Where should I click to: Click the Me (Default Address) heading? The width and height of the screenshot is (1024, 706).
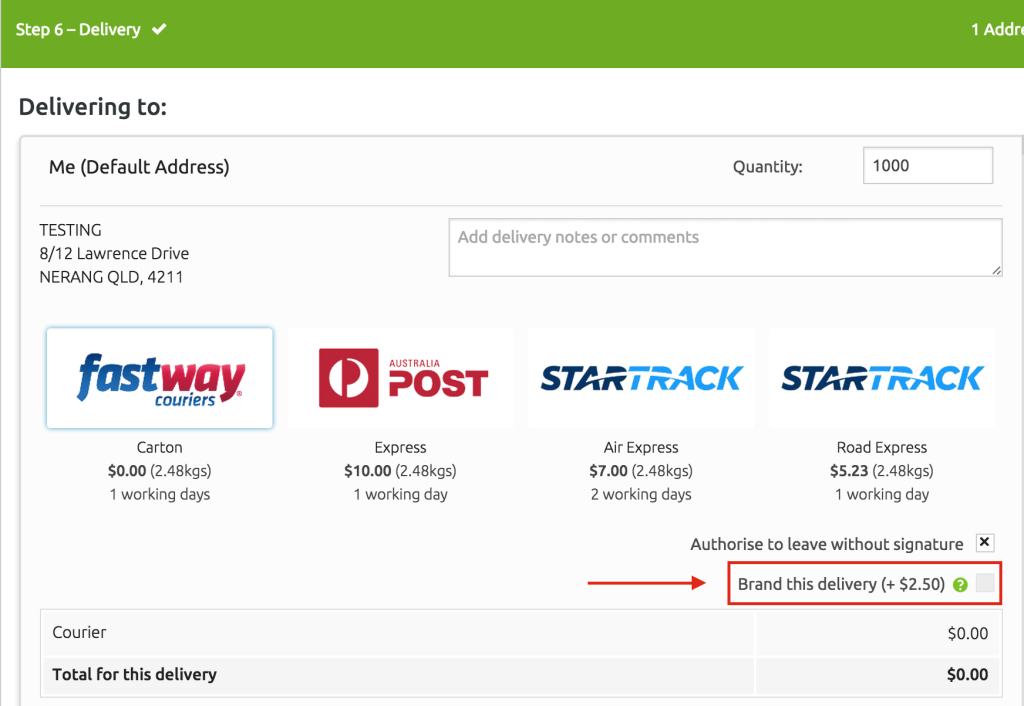point(139,167)
